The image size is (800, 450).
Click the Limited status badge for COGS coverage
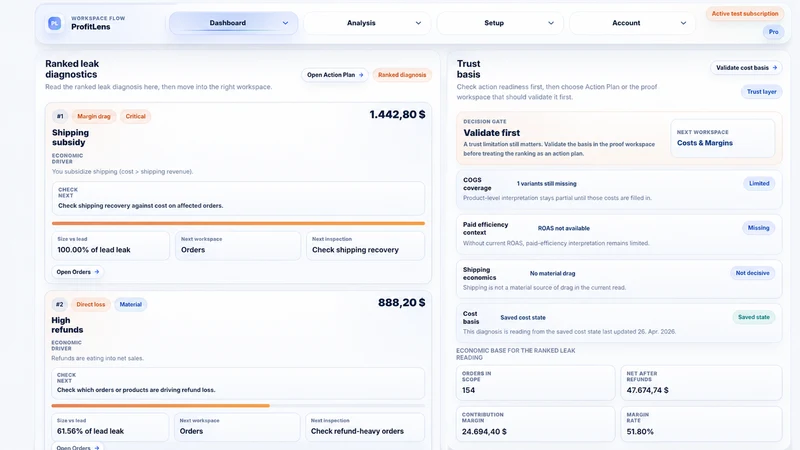tap(759, 184)
